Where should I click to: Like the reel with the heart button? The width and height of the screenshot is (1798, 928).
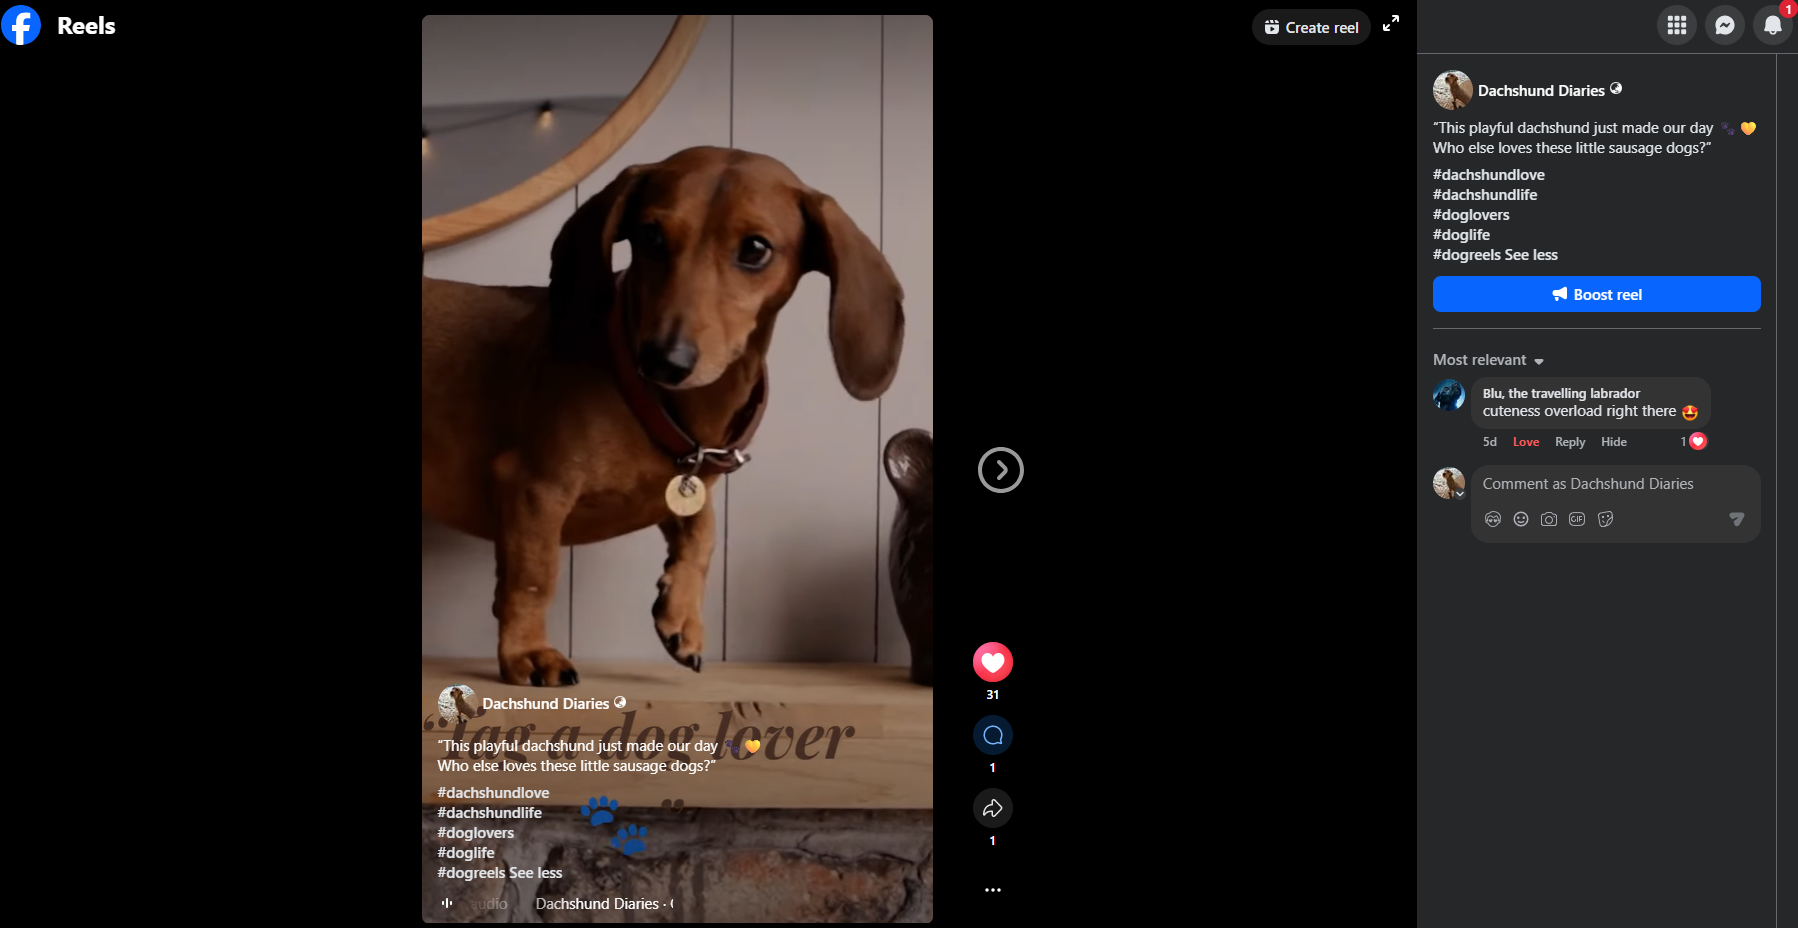(993, 662)
